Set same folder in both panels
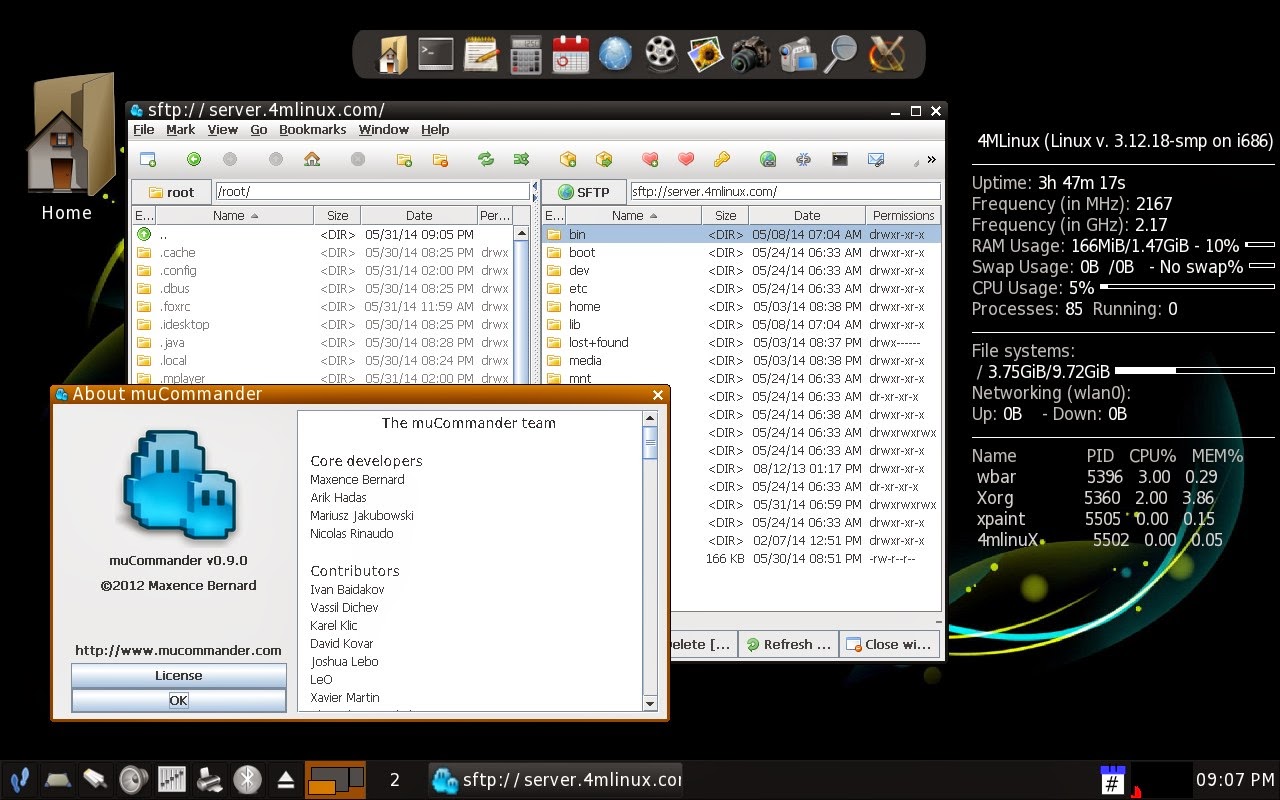This screenshot has height=800, width=1280. (521, 159)
